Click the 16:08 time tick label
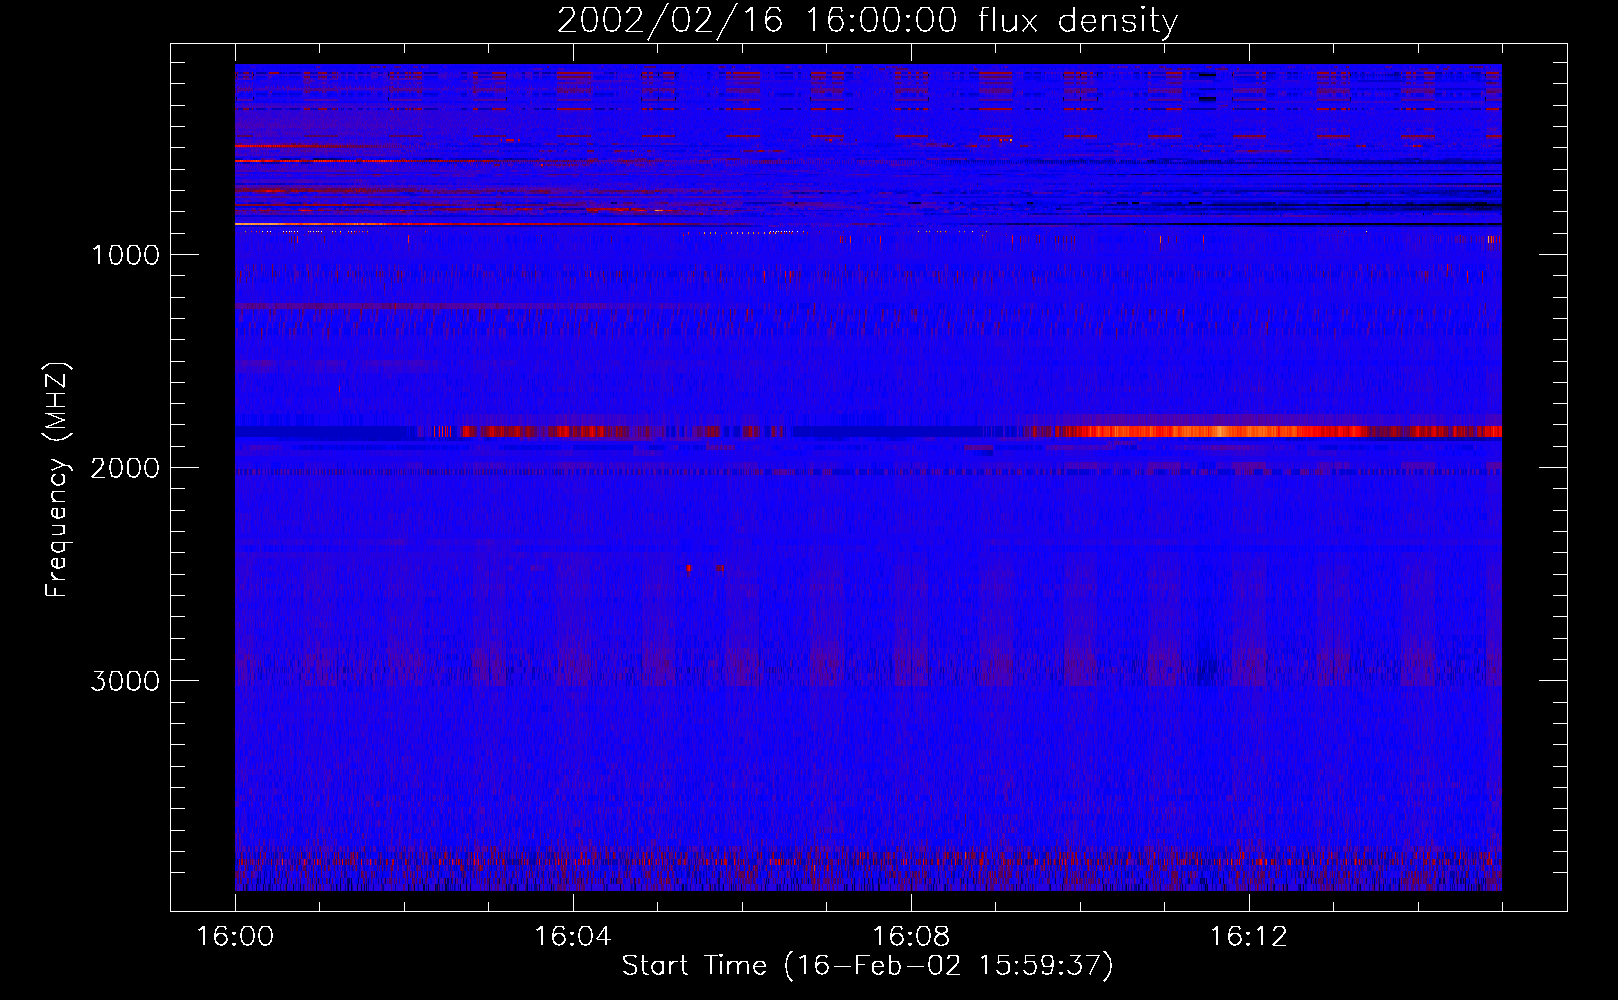This screenshot has height=1000, width=1618. [x=911, y=937]
